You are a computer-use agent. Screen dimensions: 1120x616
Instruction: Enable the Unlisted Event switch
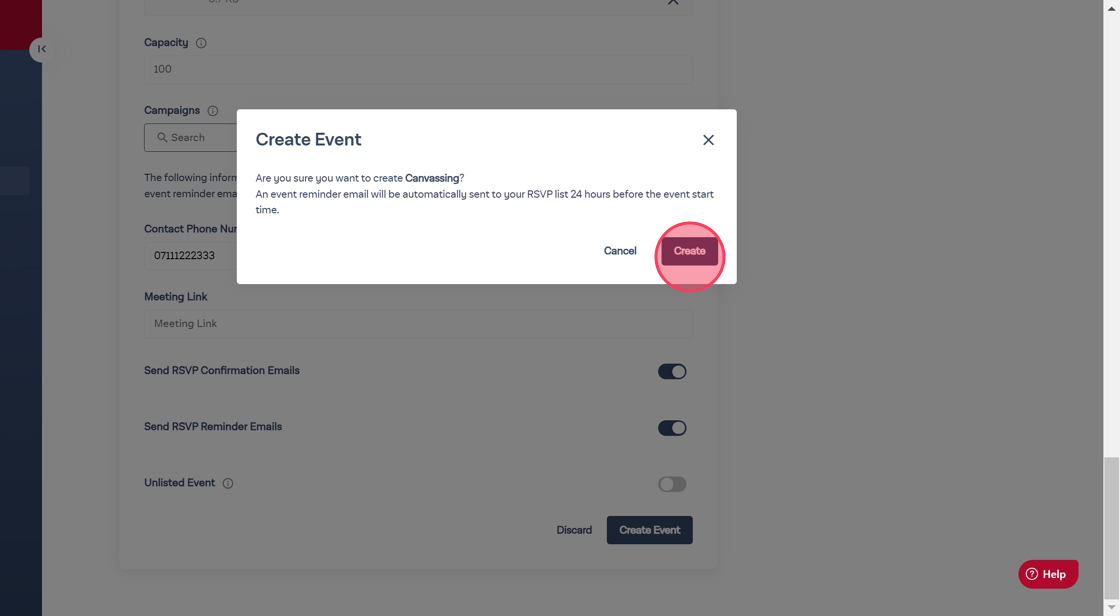671,484
